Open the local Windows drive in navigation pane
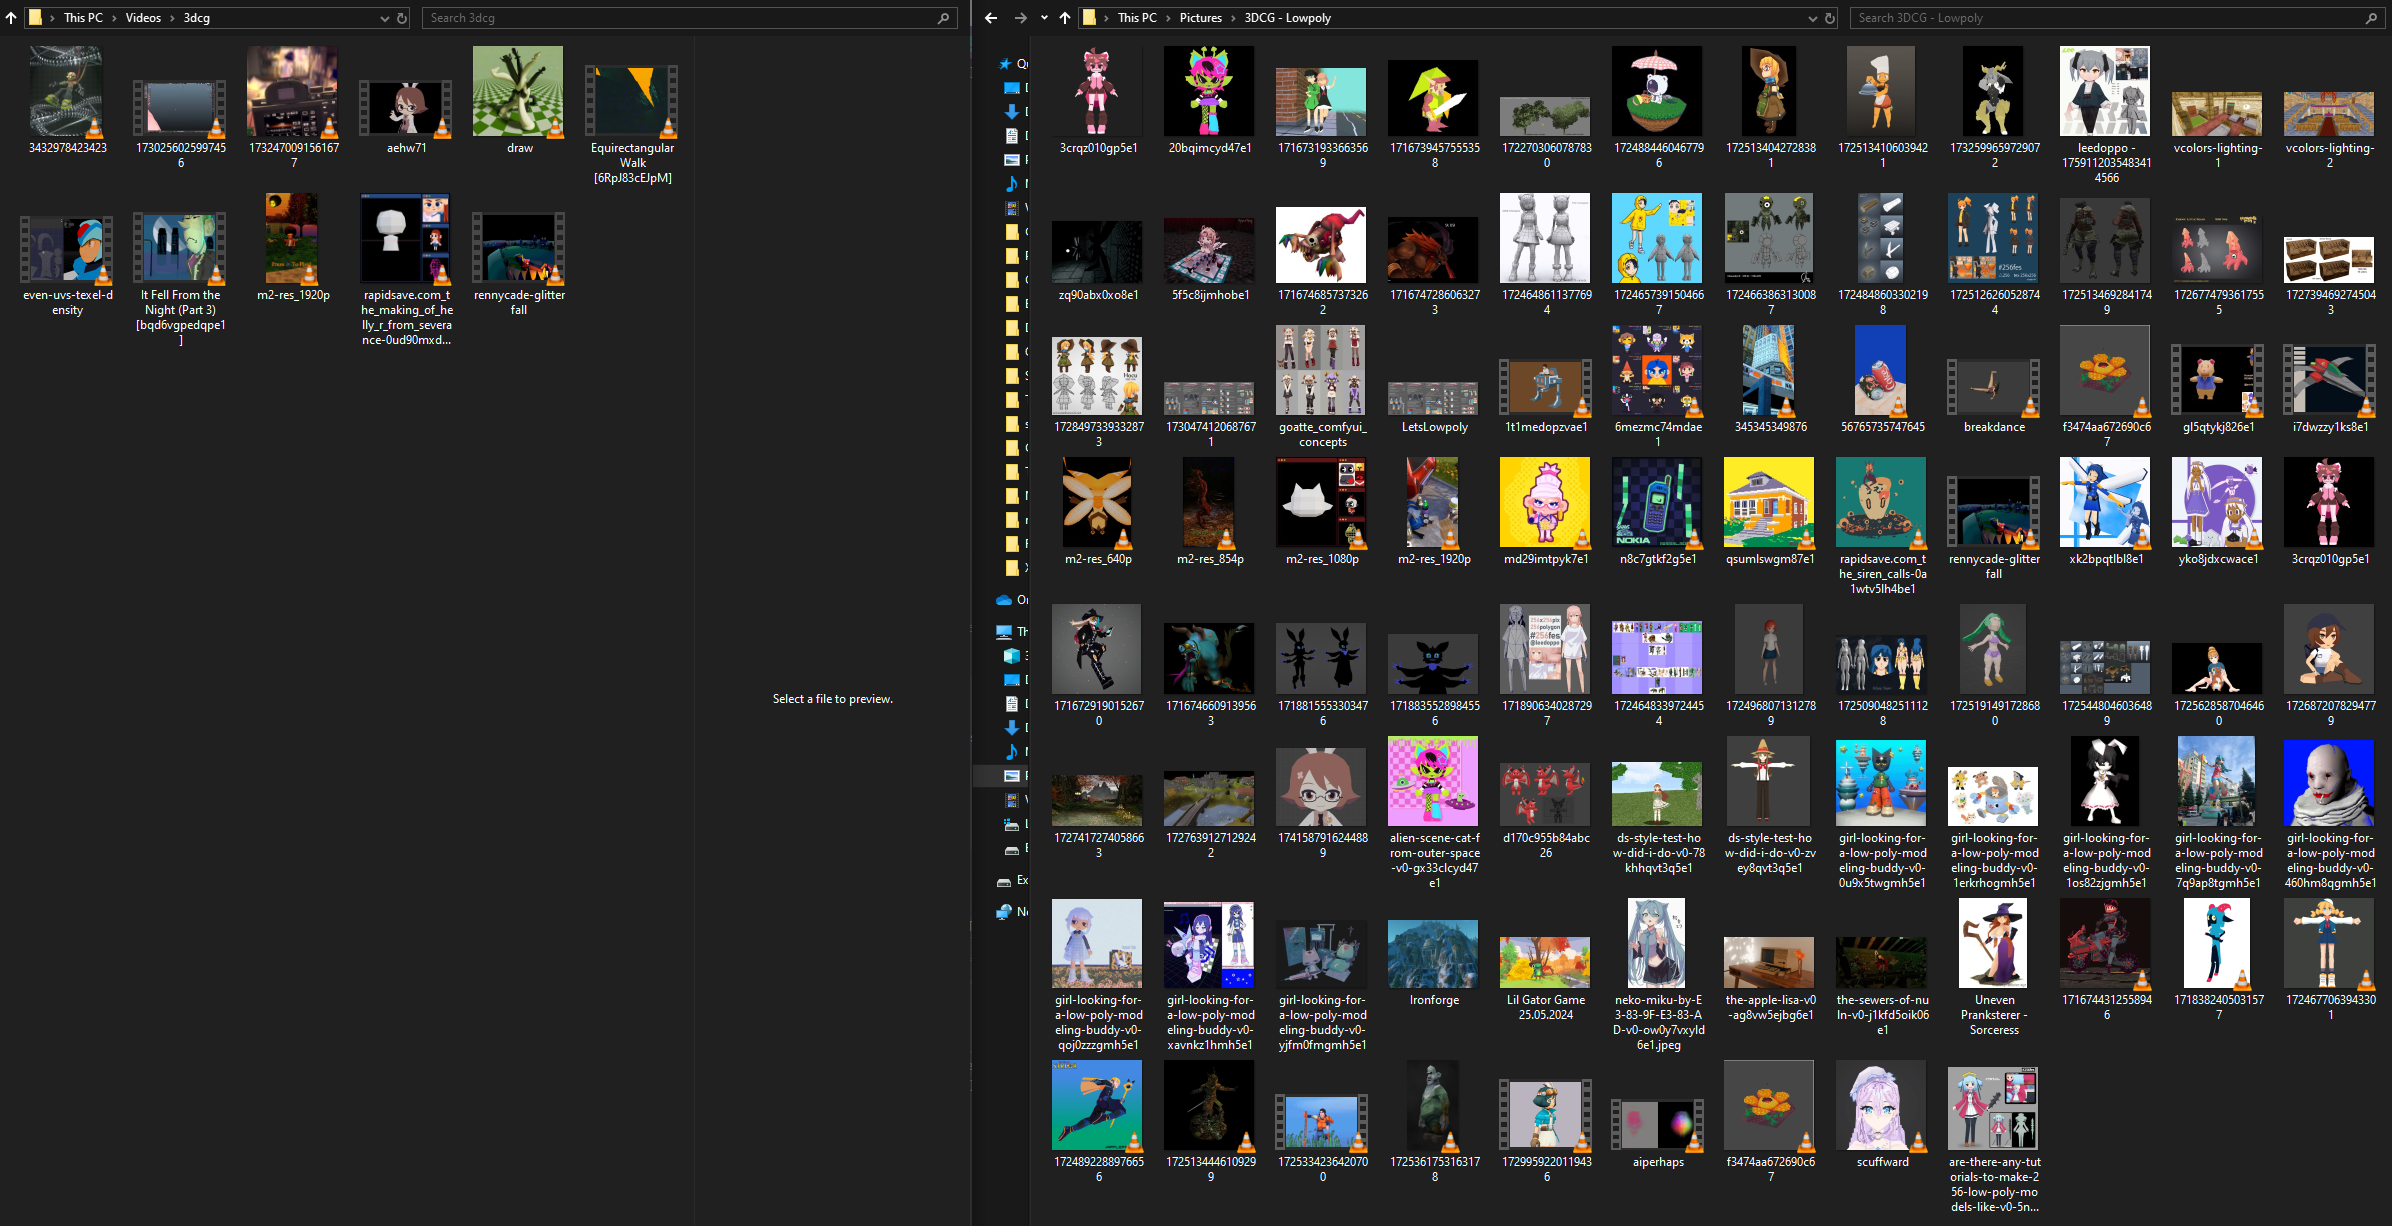The image size is (2392, 1226). pos(1017,825)
